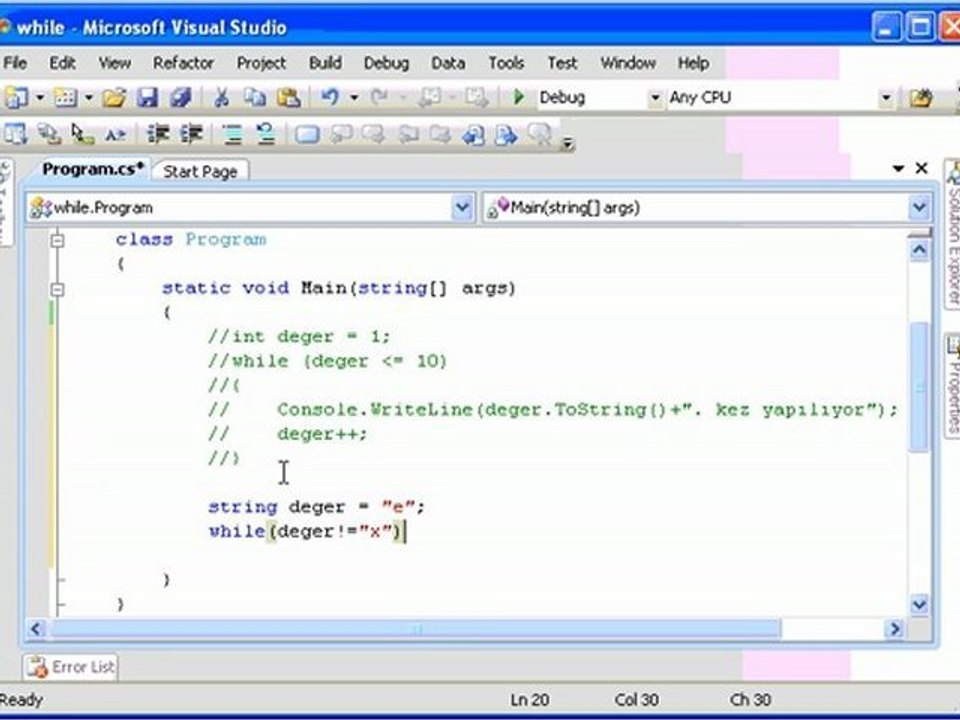Viewport: 960px width, 720px height.
Task: Click the Cut scissors icon
Action: tap(221, 97)
